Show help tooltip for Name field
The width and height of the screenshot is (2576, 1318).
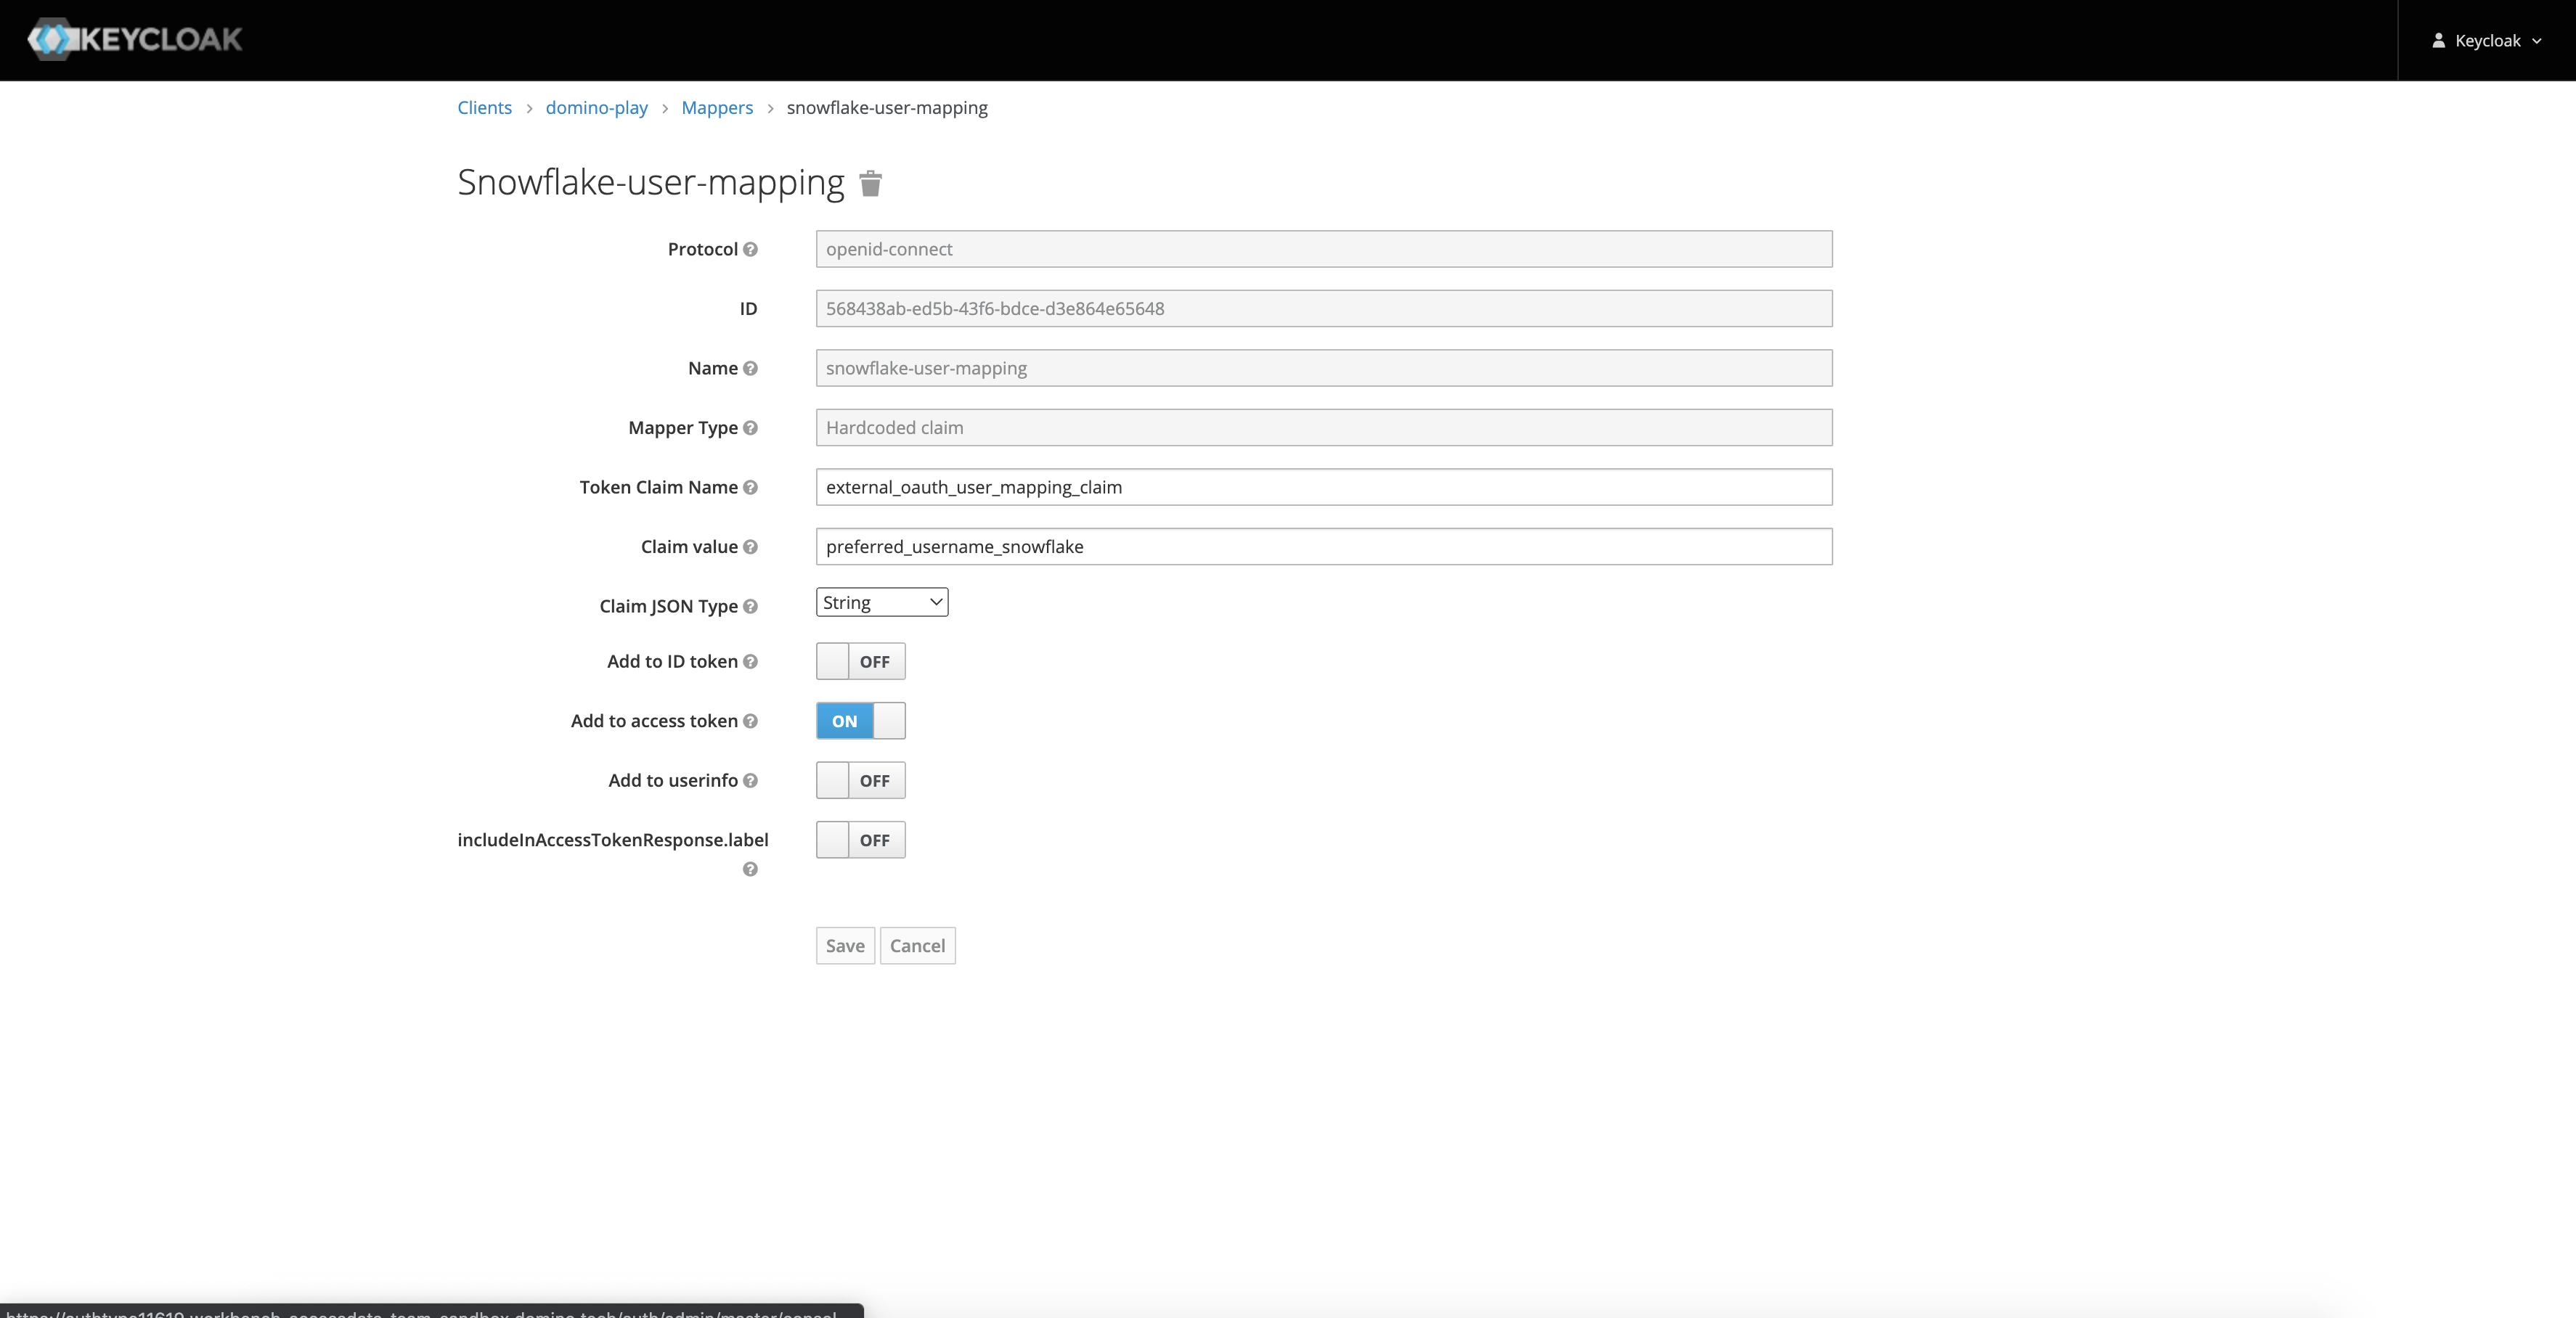pyautogui.click(x=750, y=368)
